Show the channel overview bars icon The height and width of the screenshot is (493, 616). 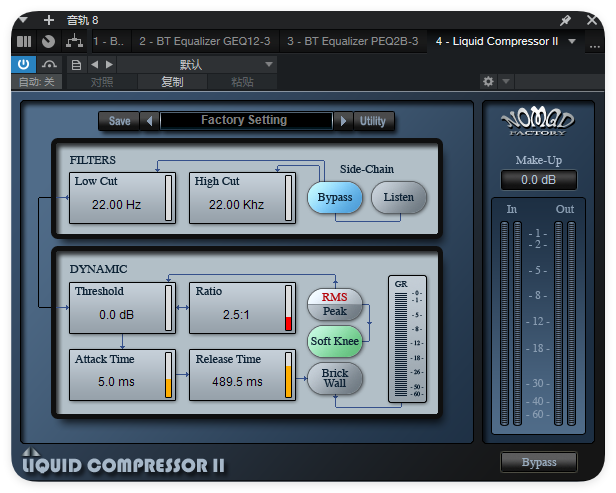pyautogui.click(x=24, y=41)
